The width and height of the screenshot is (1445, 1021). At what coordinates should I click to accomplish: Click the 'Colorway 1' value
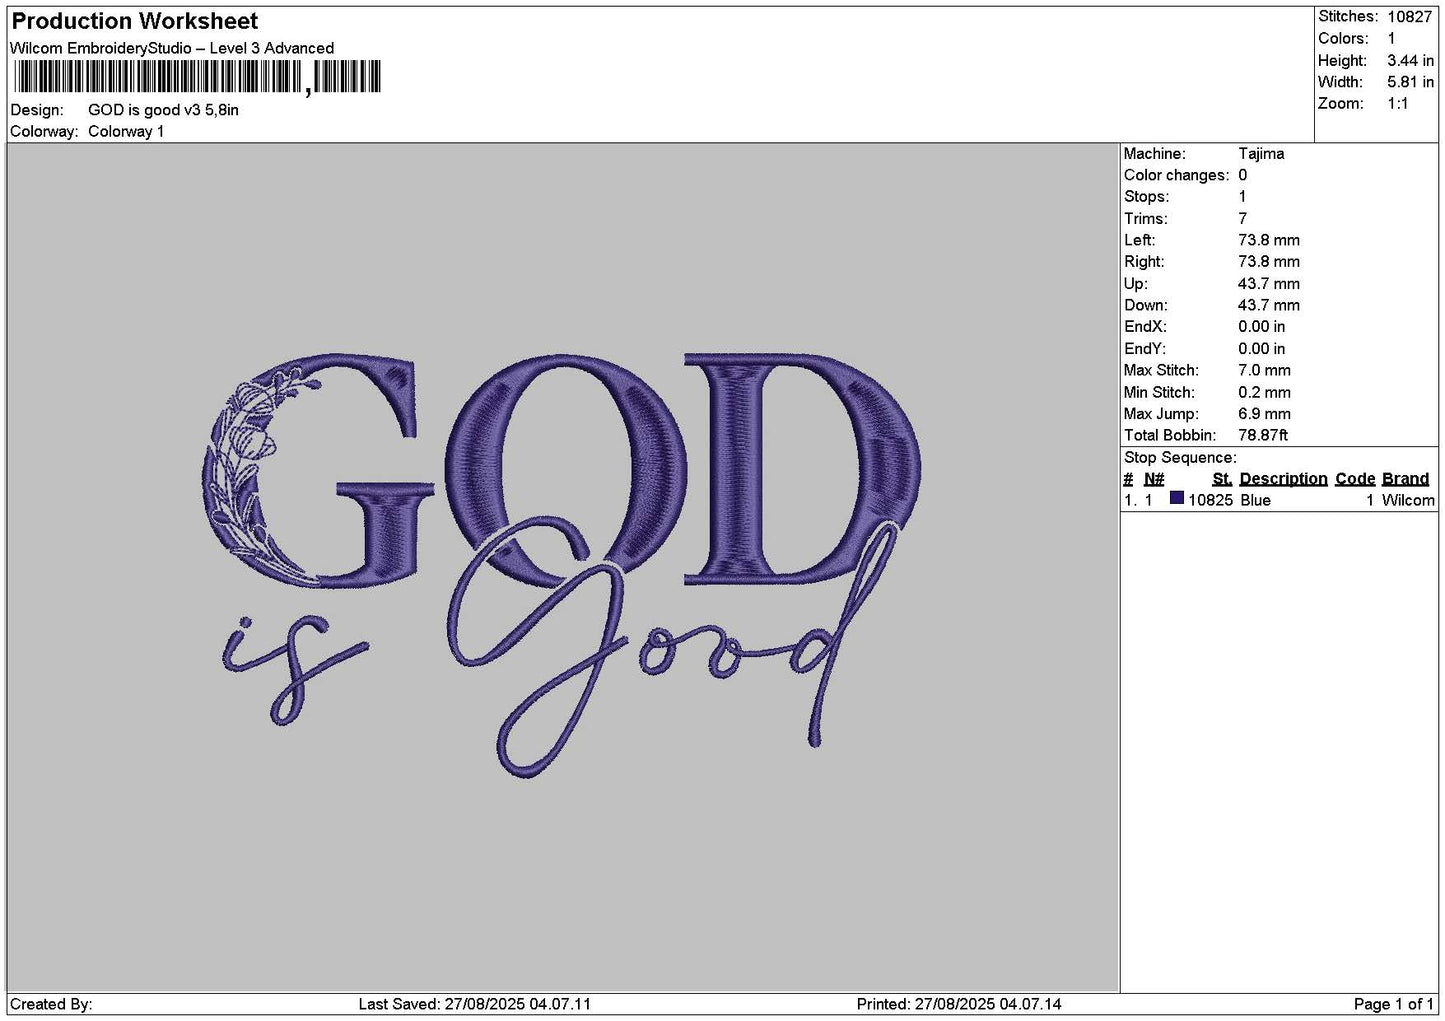click(x=126, y=132)
